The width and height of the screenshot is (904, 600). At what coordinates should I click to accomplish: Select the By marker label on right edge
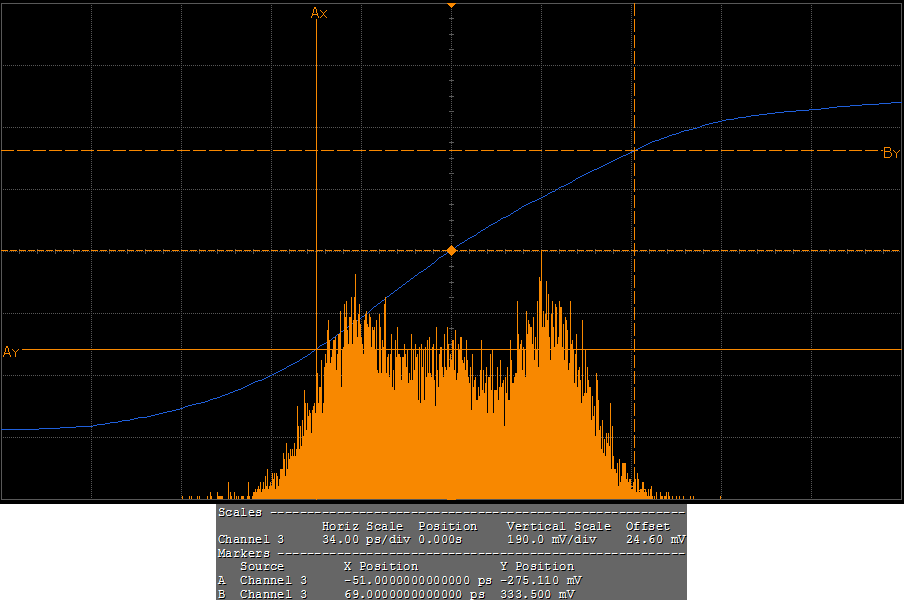coord(891,153)
